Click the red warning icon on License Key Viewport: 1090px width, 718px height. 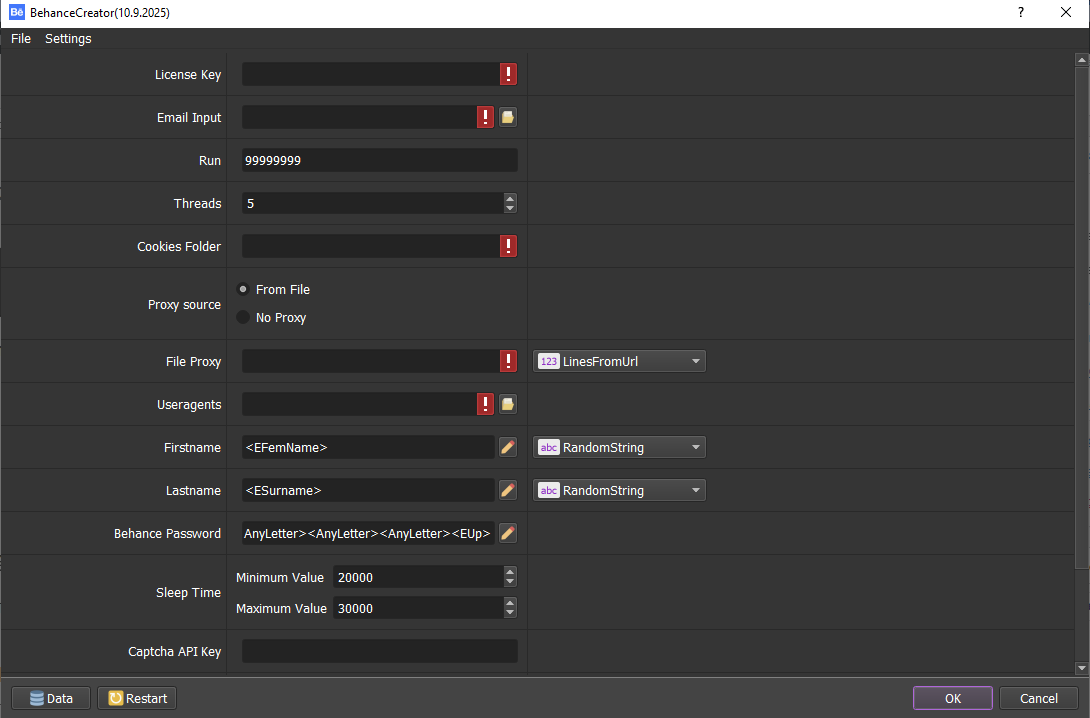point(509,75)
